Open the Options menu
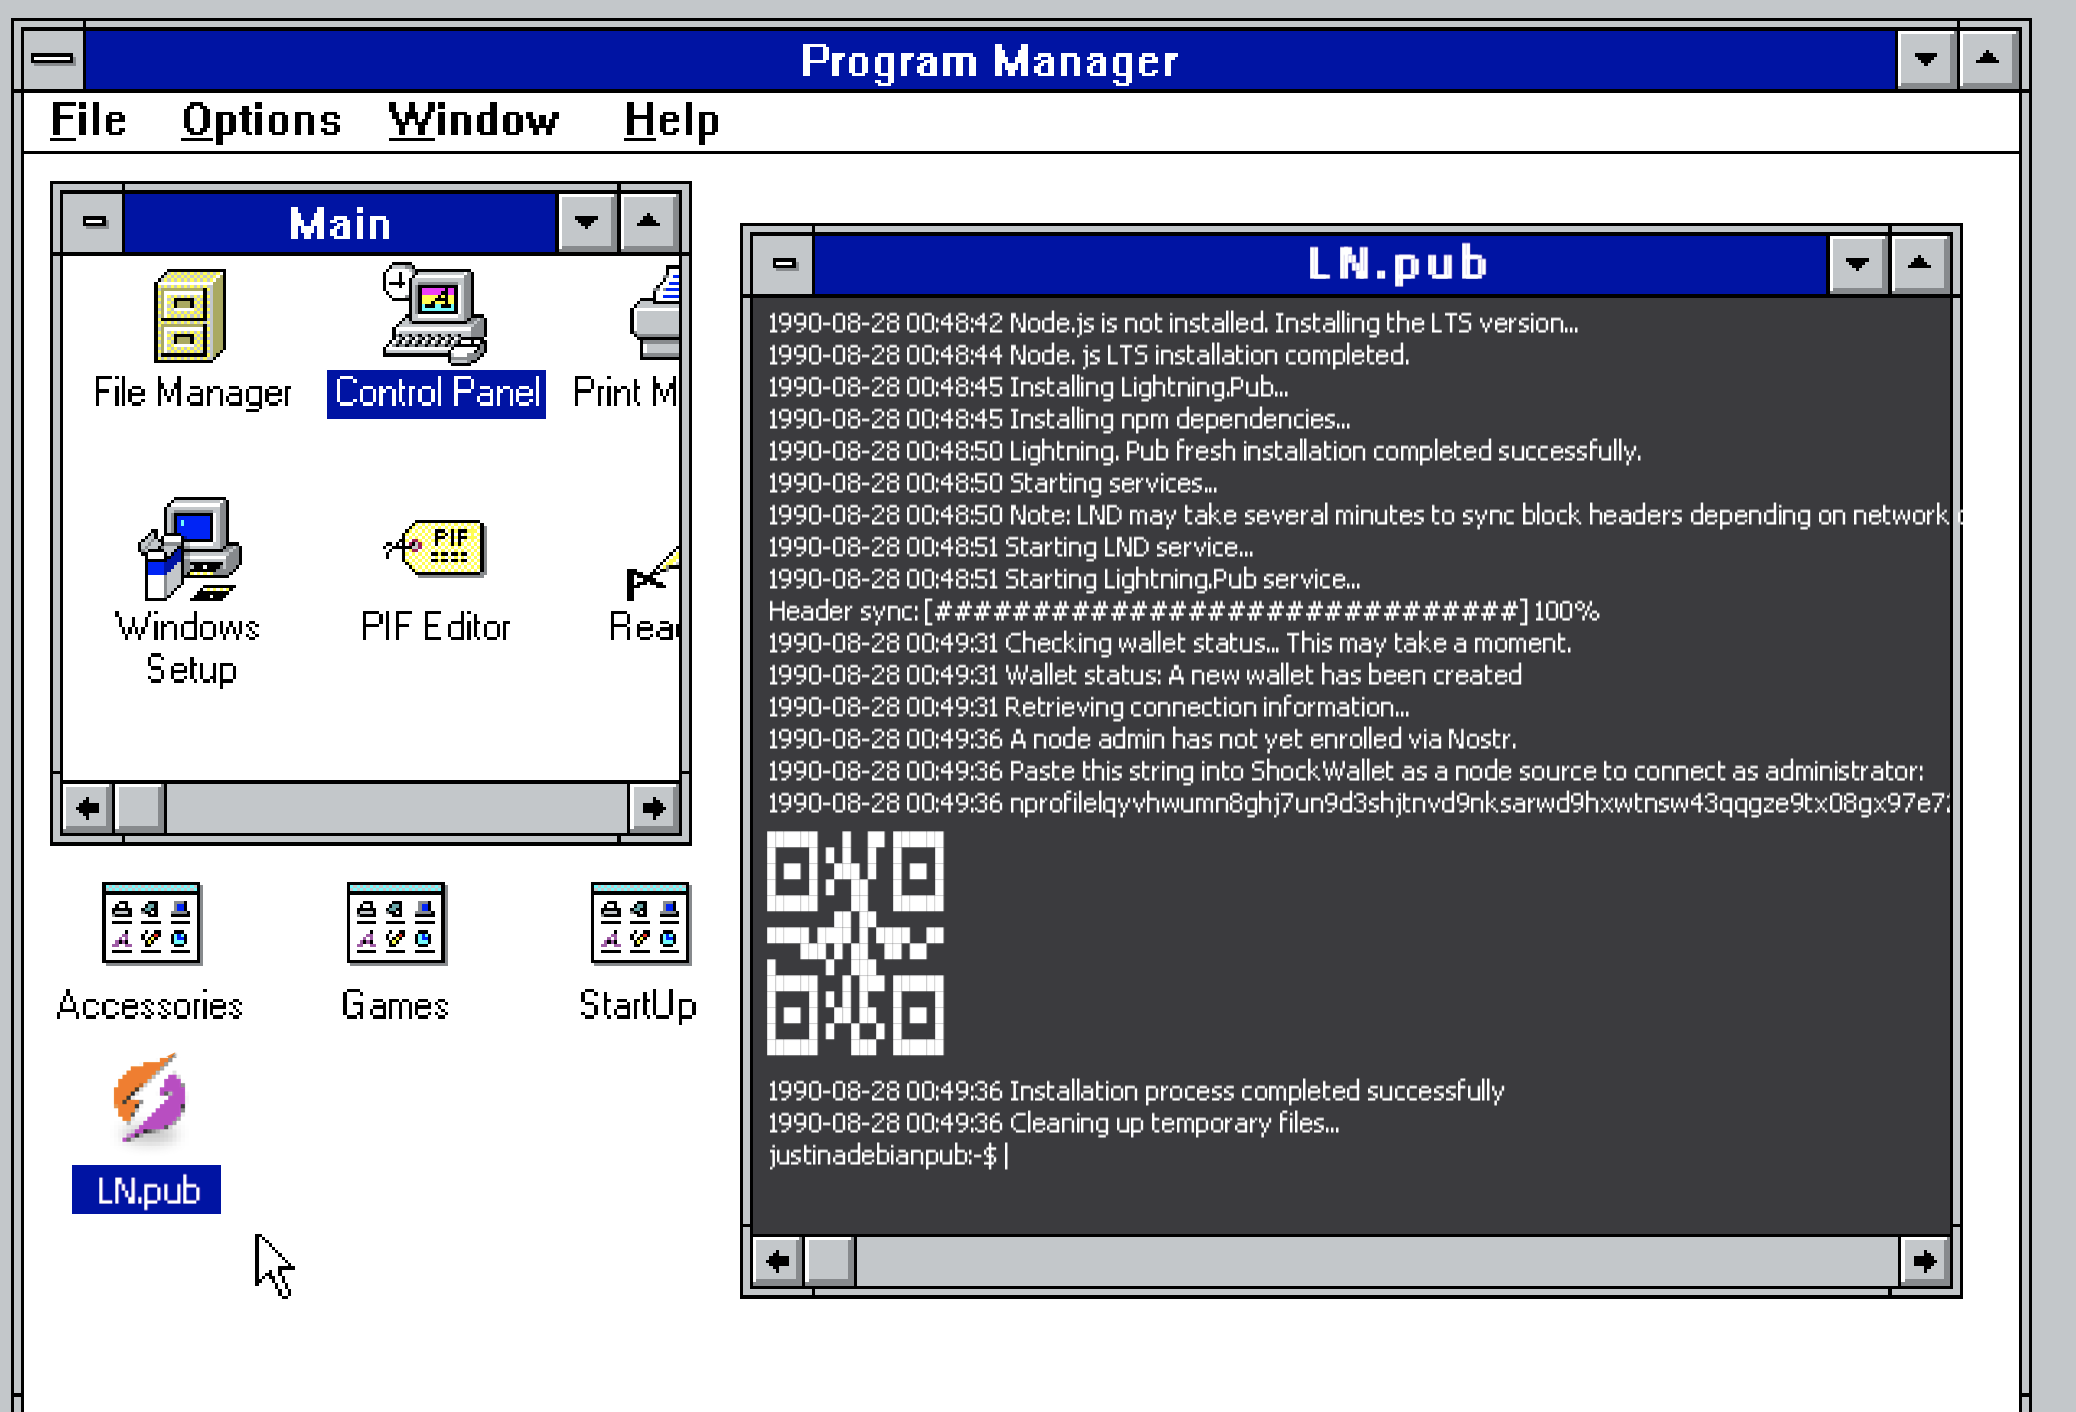This screenshot has width=2076, height=1412. coord(261,121)
